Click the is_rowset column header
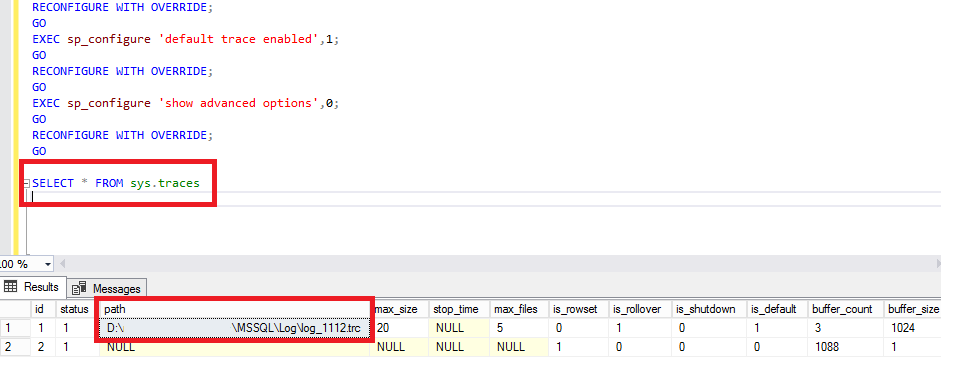963x375 pixels. point(578,309)
